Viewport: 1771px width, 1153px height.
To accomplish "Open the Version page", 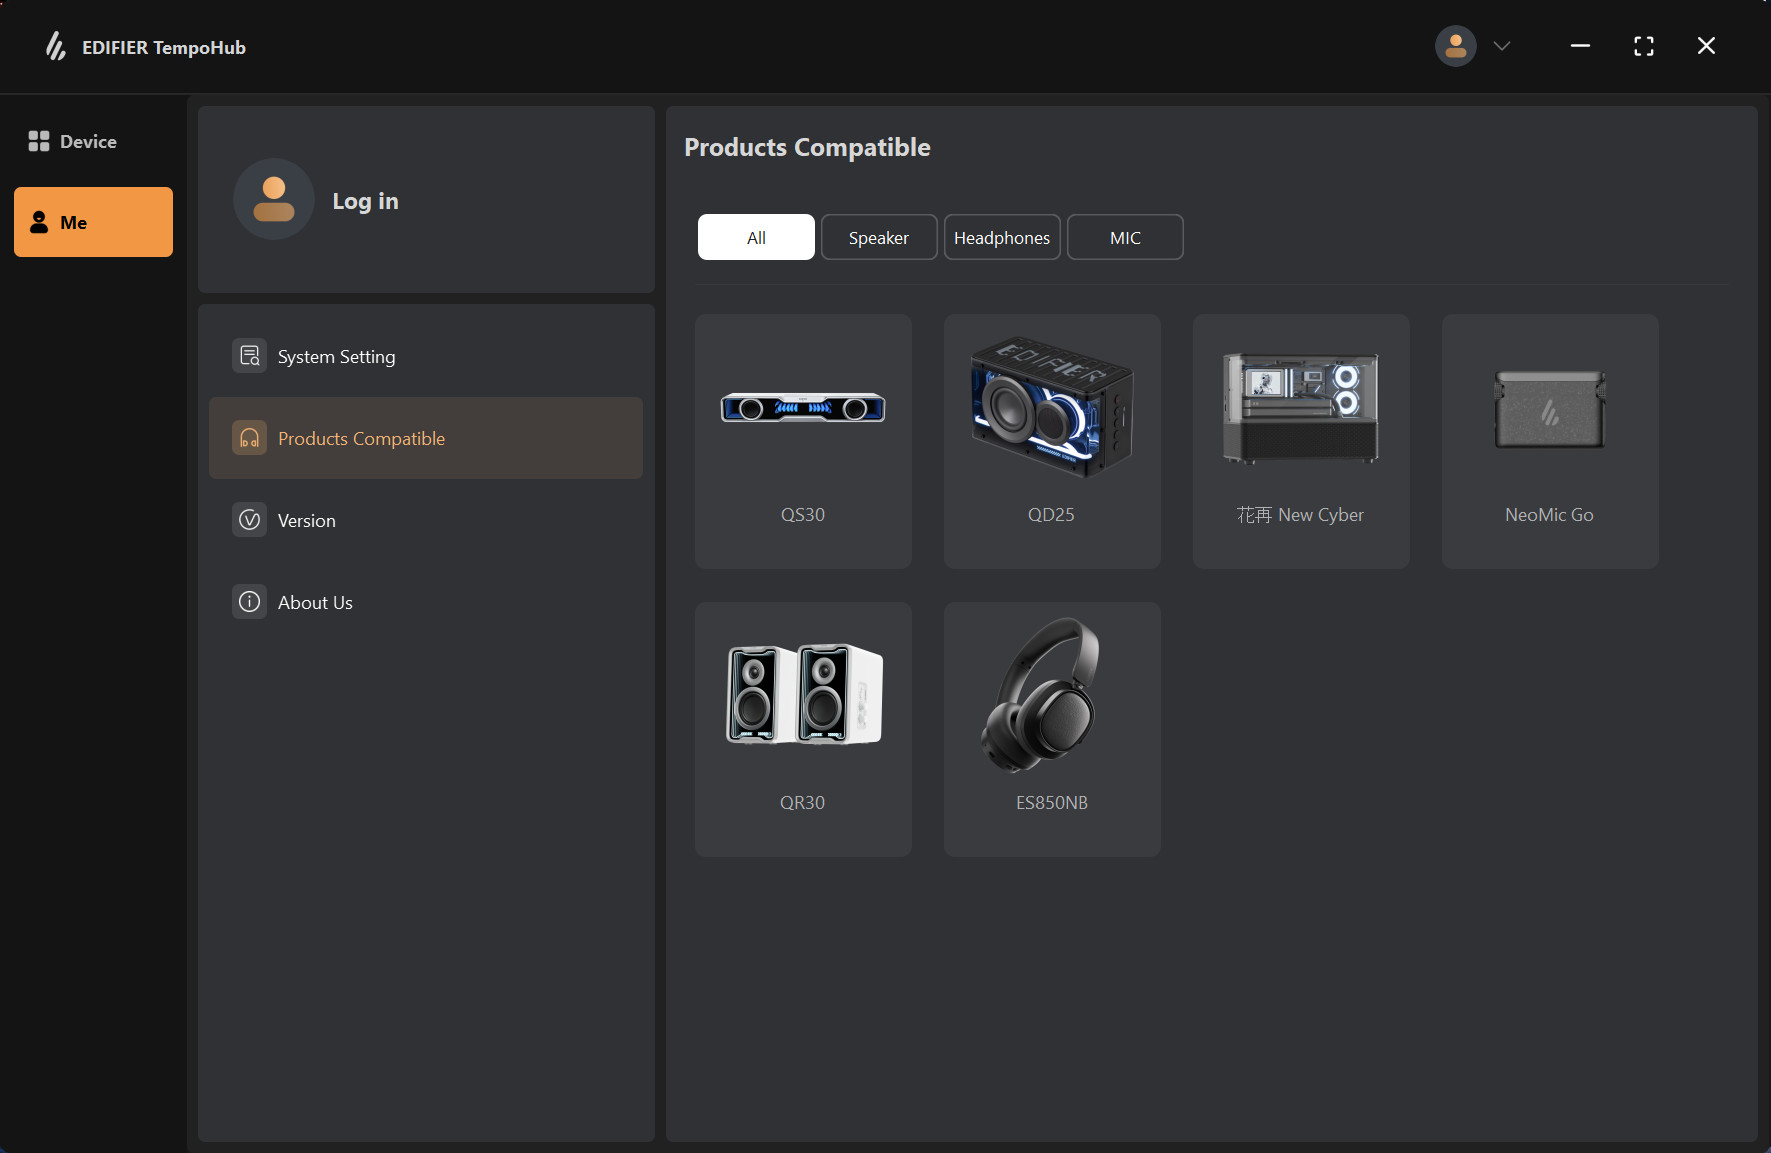I will click(426, 520).
